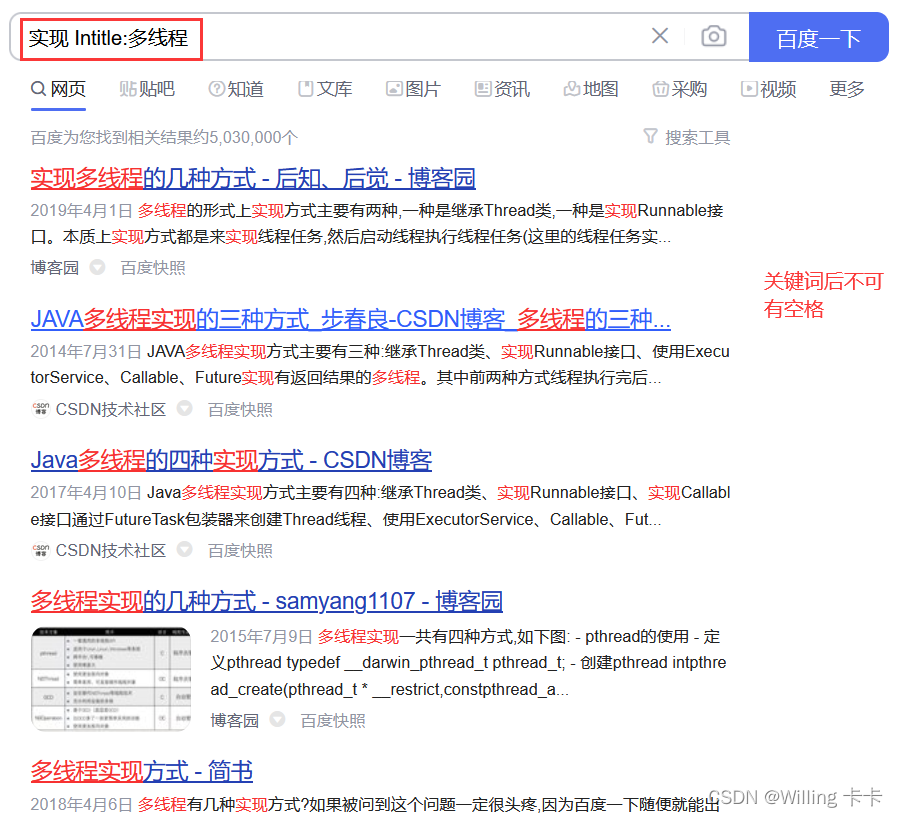Click the date 2018年4月6日 in fifth snippet

click(81, 804)
